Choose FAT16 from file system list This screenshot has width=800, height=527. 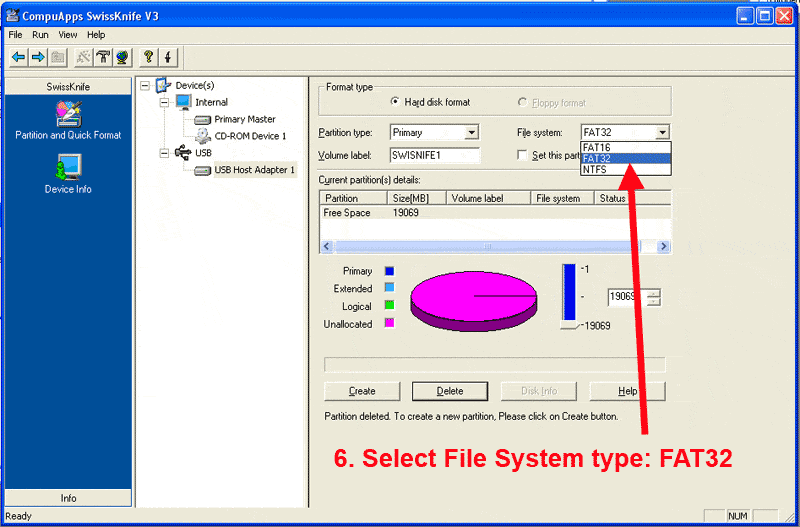click(x=625, y=147)
